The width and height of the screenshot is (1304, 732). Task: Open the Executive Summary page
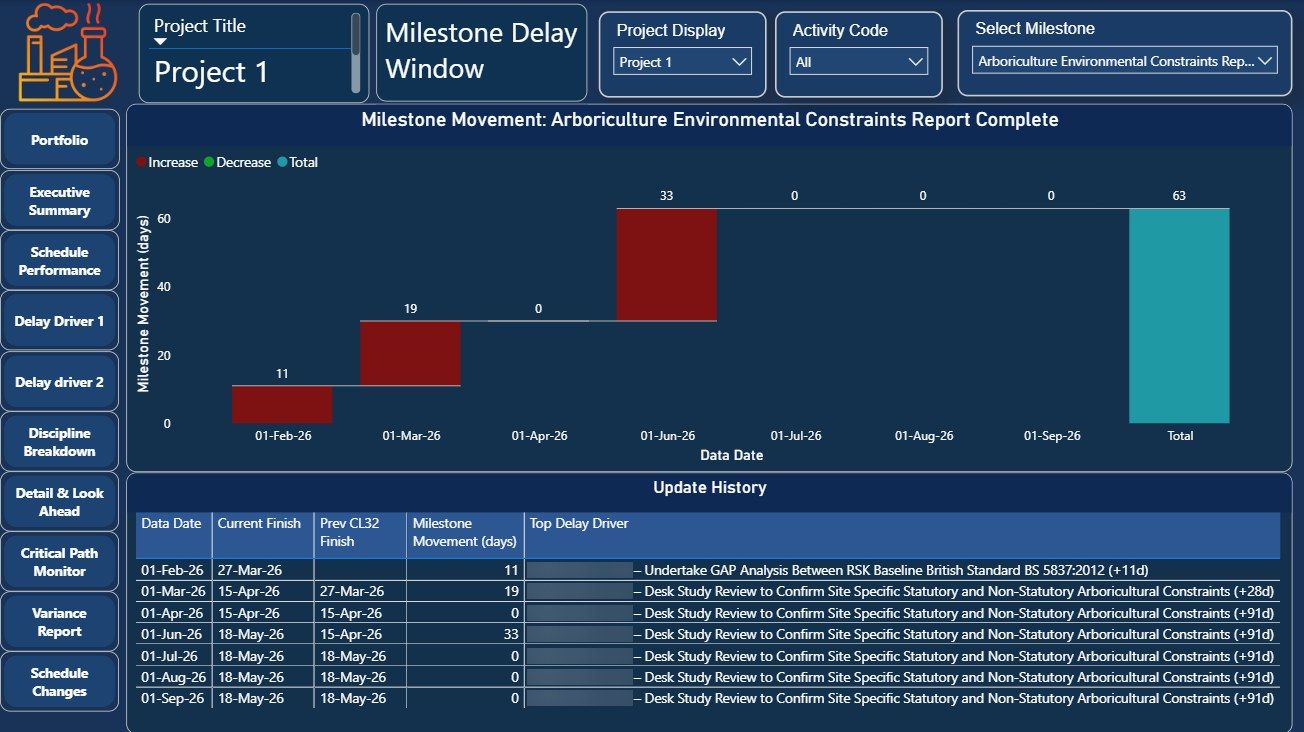click(60, 201)
